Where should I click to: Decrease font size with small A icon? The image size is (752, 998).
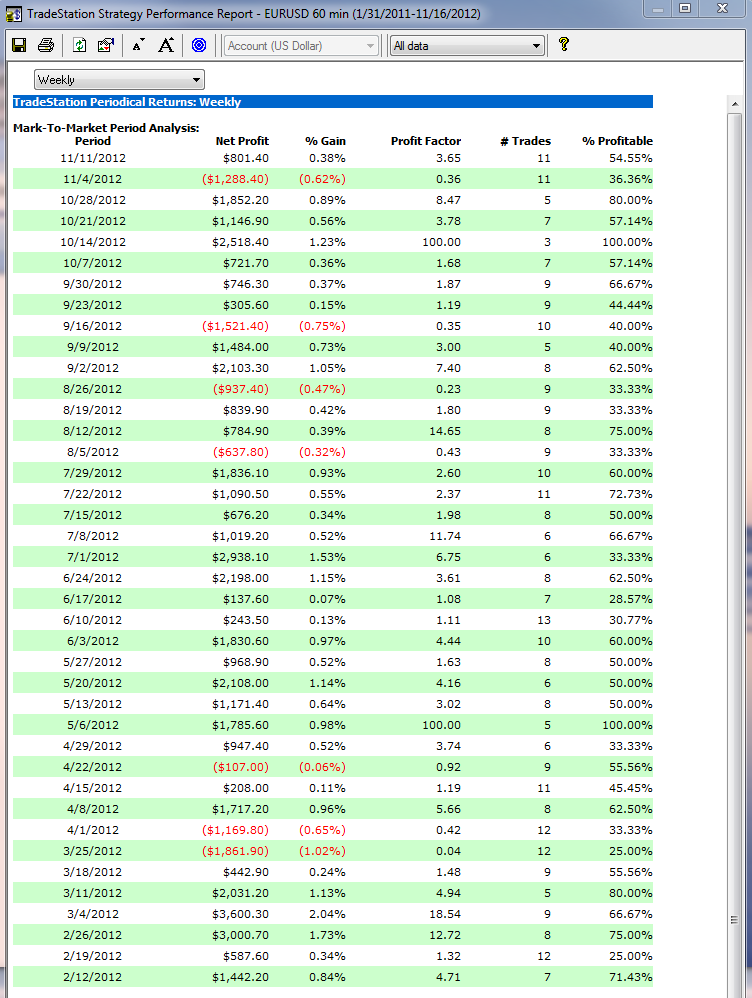click(138, 45)
